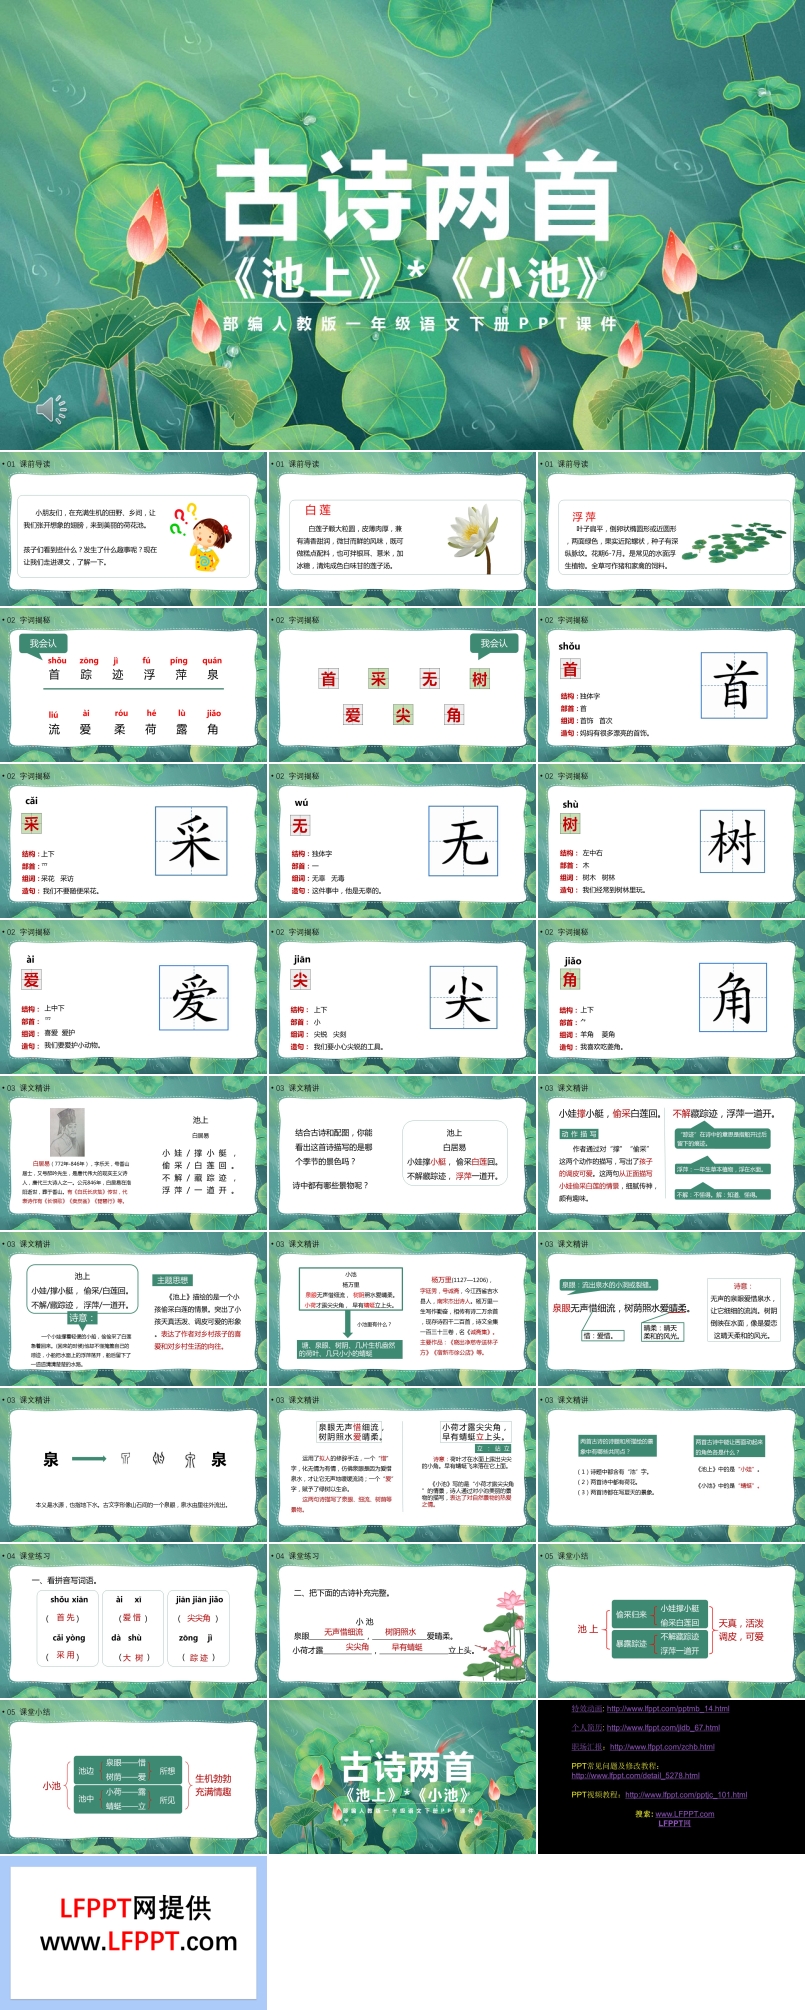The width and height of the screenshot is (805, 2010).
Task: Open the zchb.html workplace report link
Action: 660,1747
